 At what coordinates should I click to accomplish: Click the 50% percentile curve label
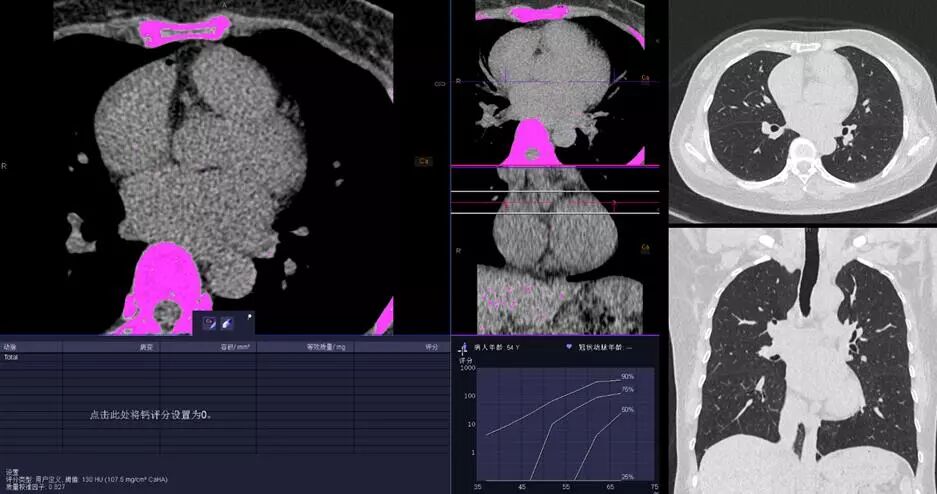[x=627, y=410]
